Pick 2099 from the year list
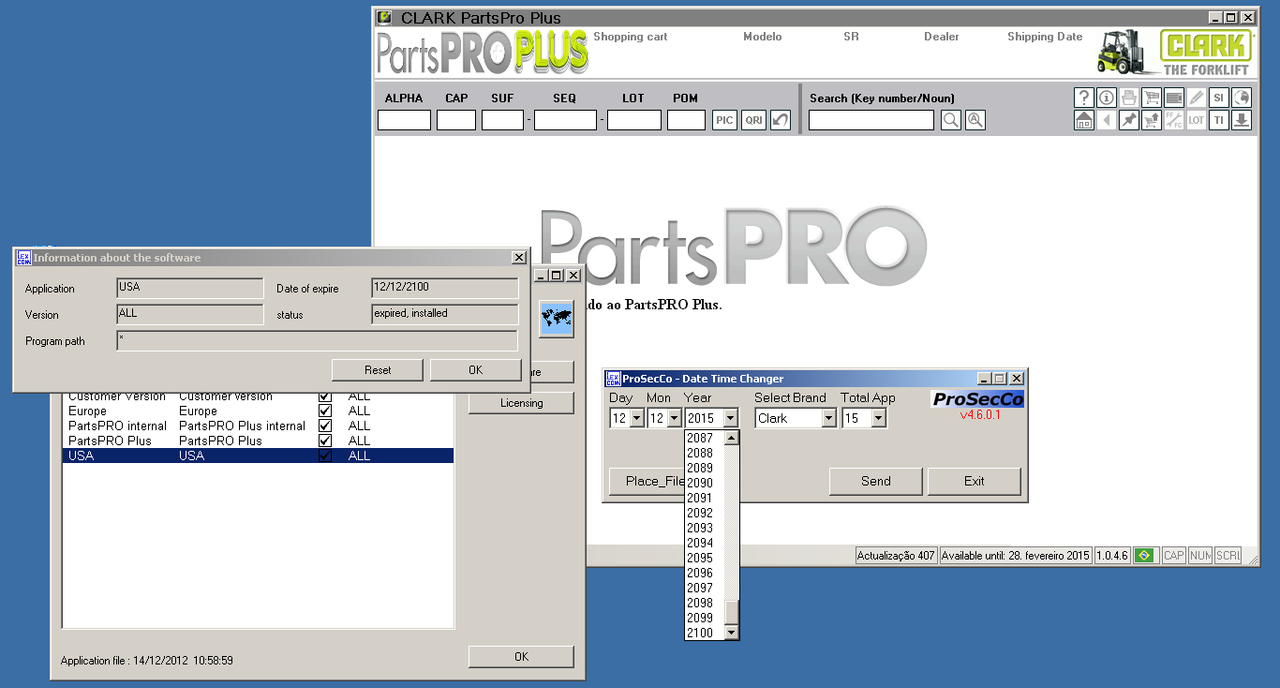1280x688 pixels. (700, 618)
